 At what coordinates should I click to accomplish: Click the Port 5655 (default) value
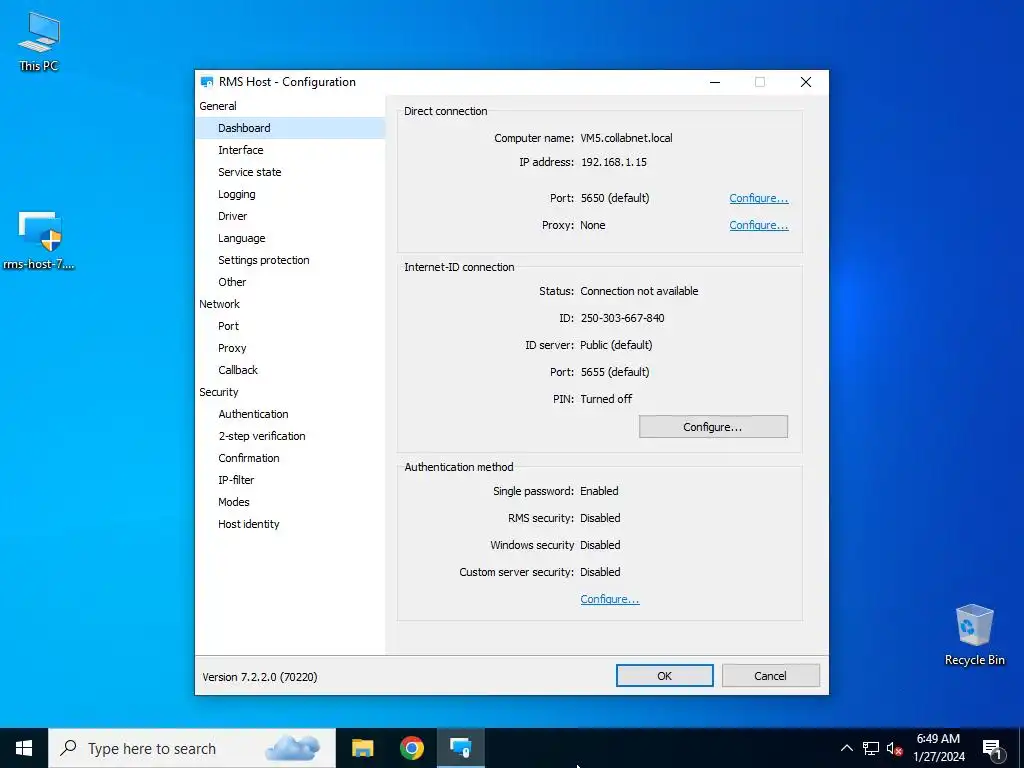615,372
